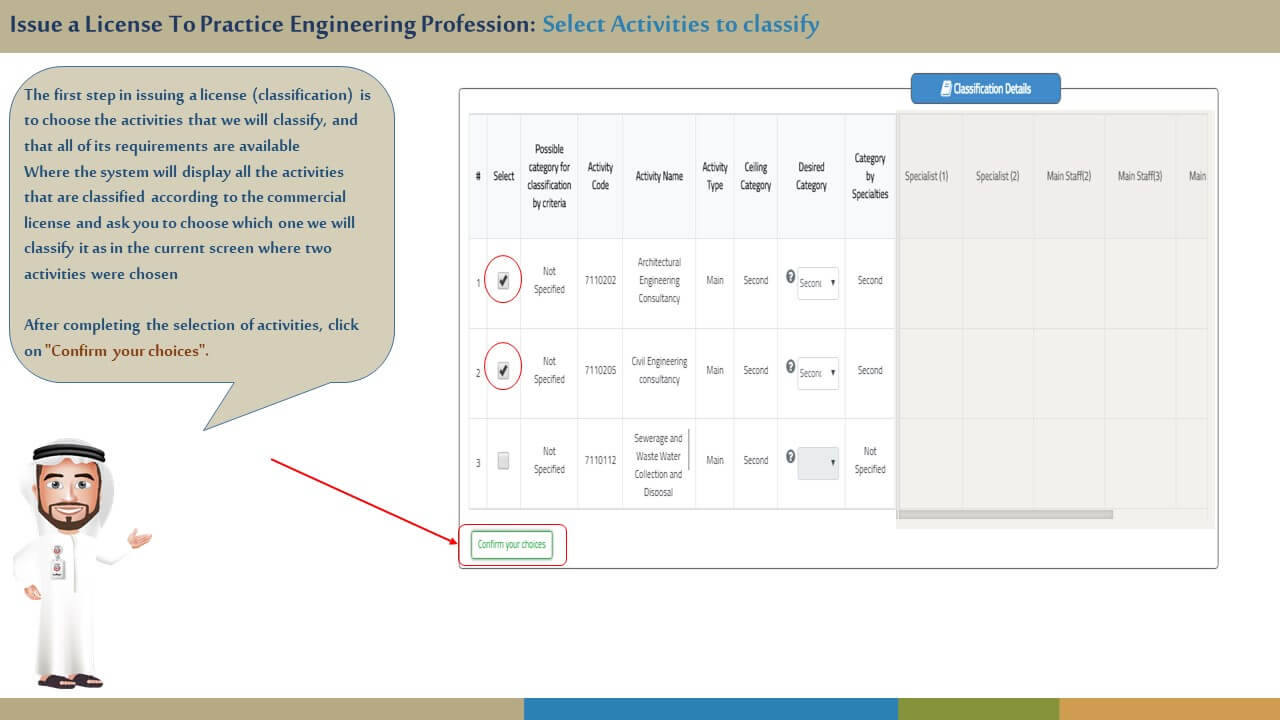The width and height of the screenshot is (1280, 720).
Task: Click the Specialist (1) column header
Action: click(x=926, y=176)
